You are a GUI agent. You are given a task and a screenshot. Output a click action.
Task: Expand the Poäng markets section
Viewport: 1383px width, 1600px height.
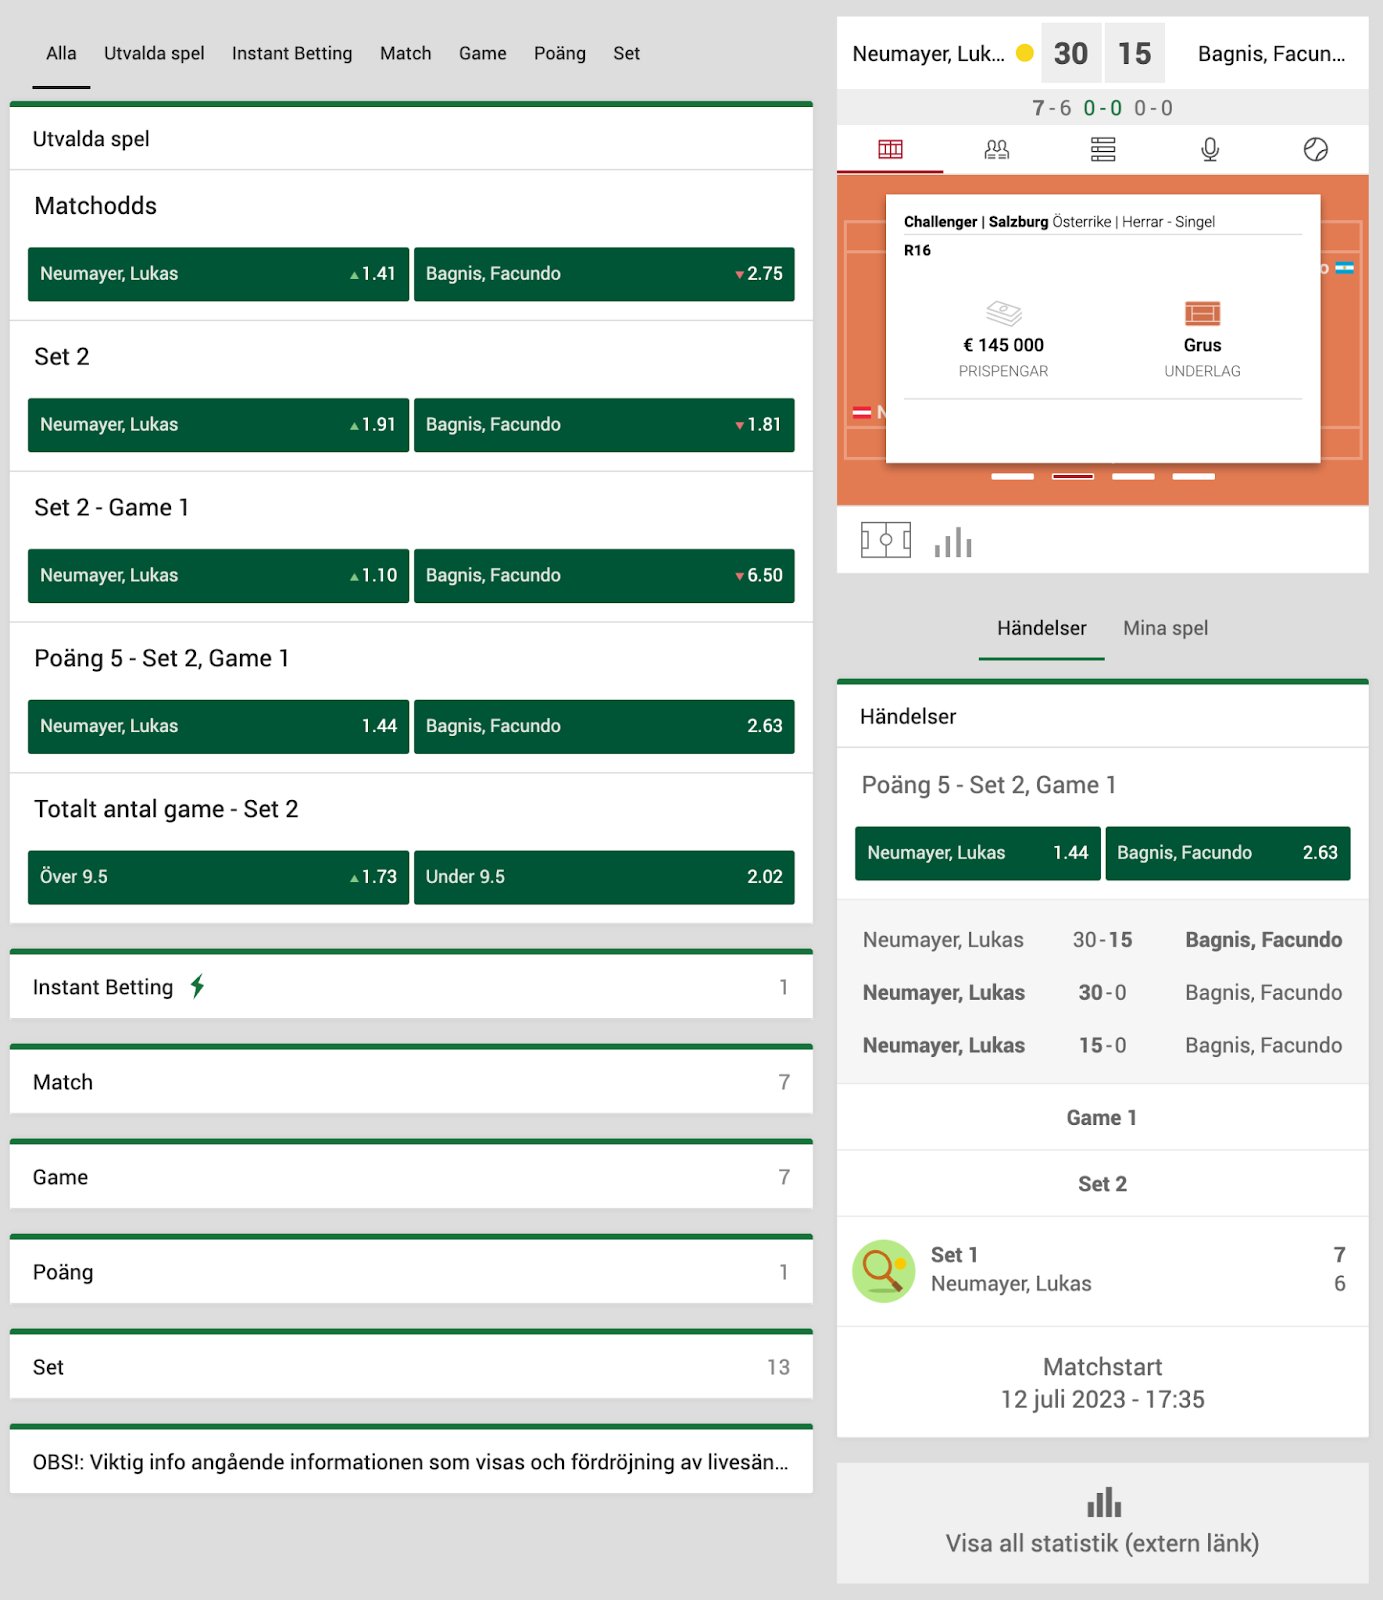(x=410, y=1272)
